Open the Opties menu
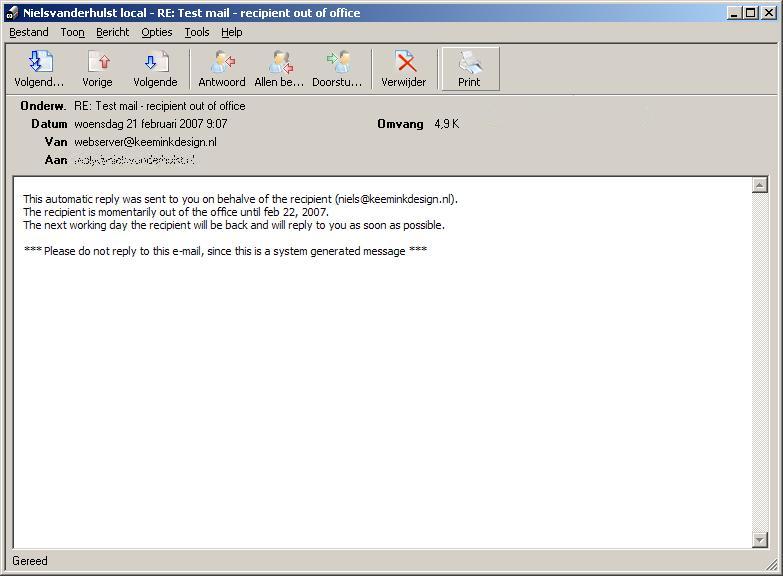This screenshot has width=783, height=576. 156,32
